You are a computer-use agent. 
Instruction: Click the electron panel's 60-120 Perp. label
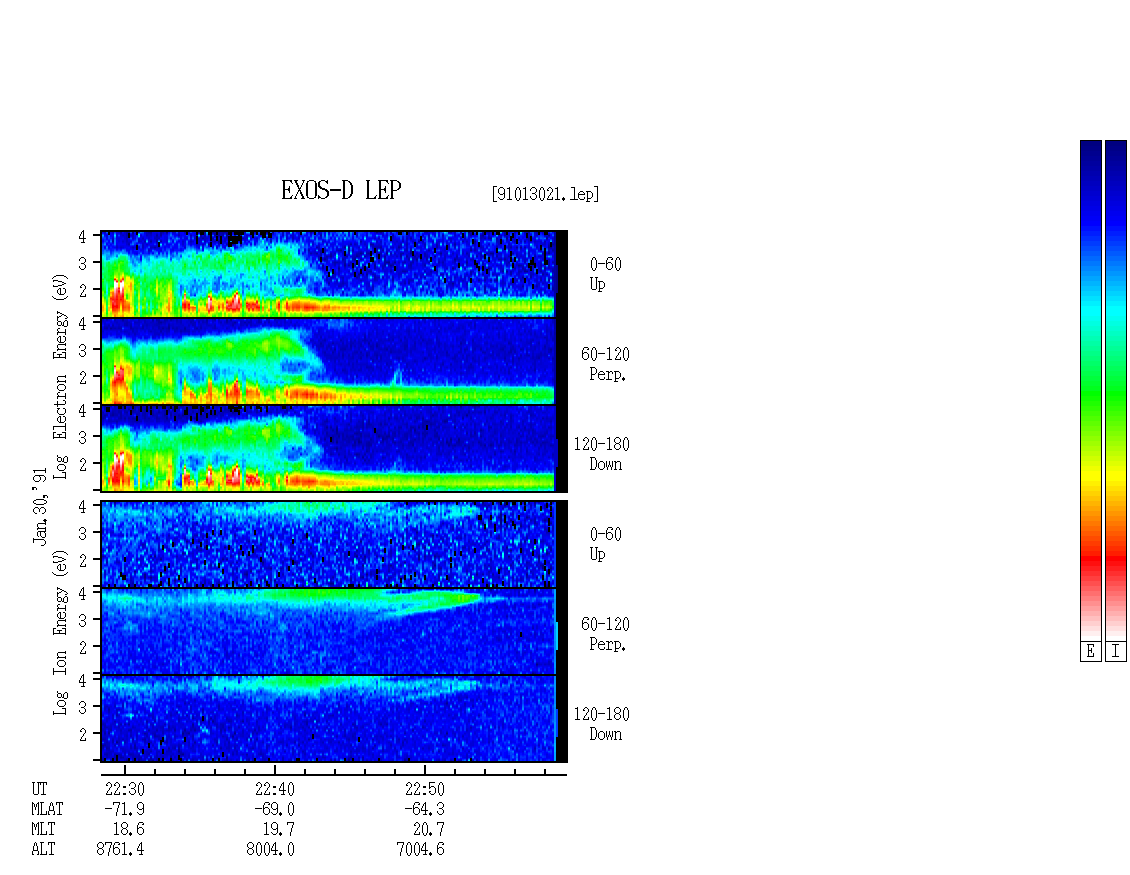[605, 364]
